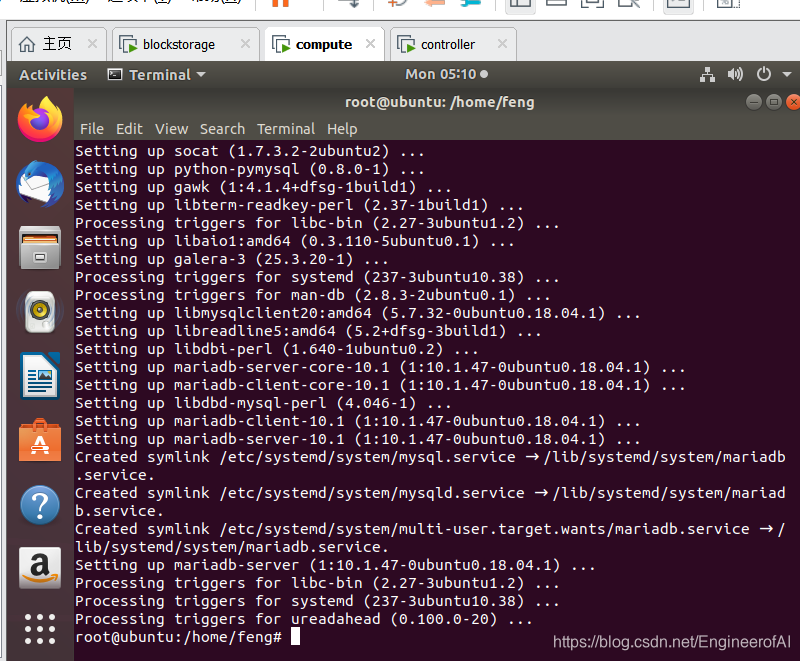Close the controller tab
Image resolution: width=800 pixels, height=661 pixels.
[x=503, y=44]
